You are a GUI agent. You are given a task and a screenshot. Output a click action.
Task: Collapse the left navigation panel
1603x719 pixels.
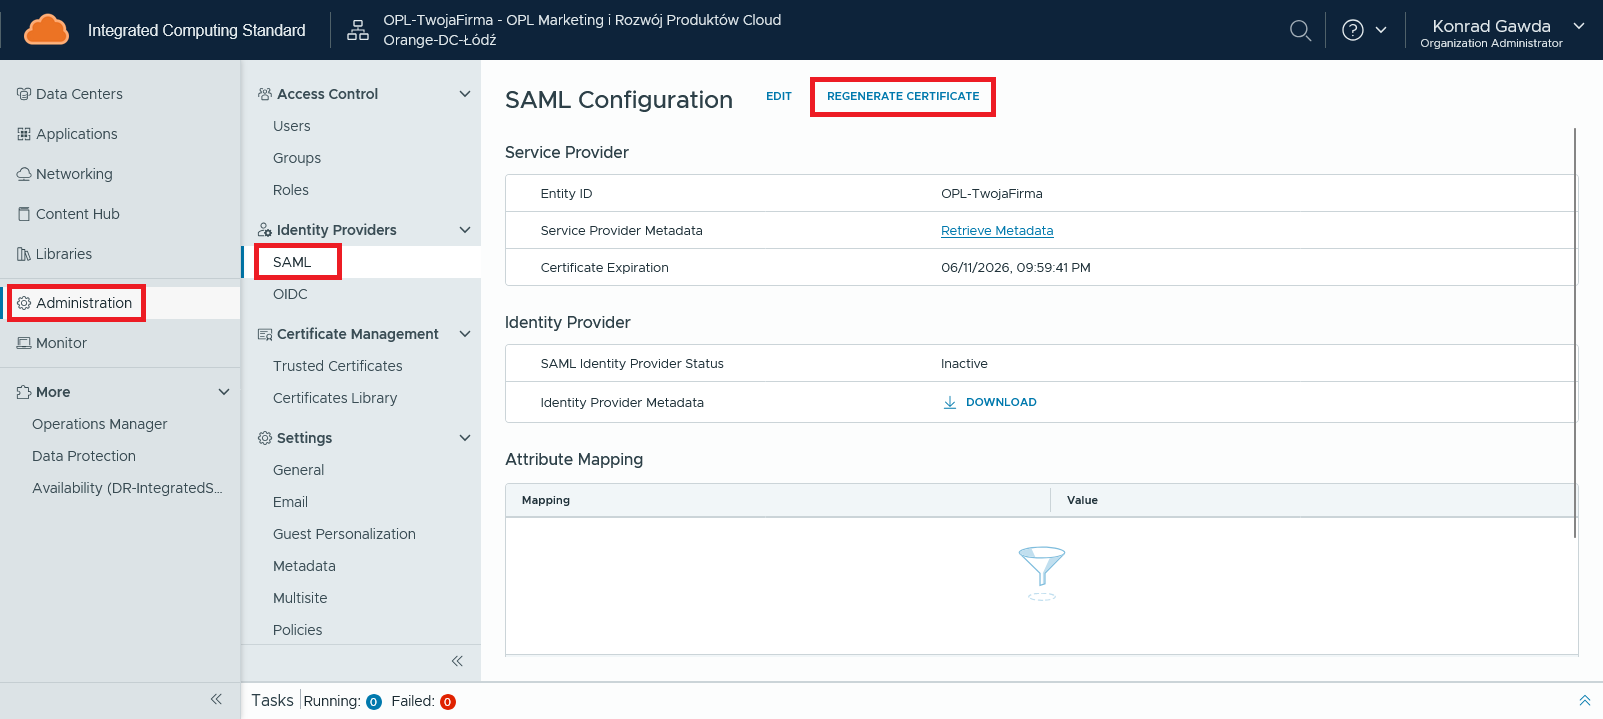tap(216, 699)
